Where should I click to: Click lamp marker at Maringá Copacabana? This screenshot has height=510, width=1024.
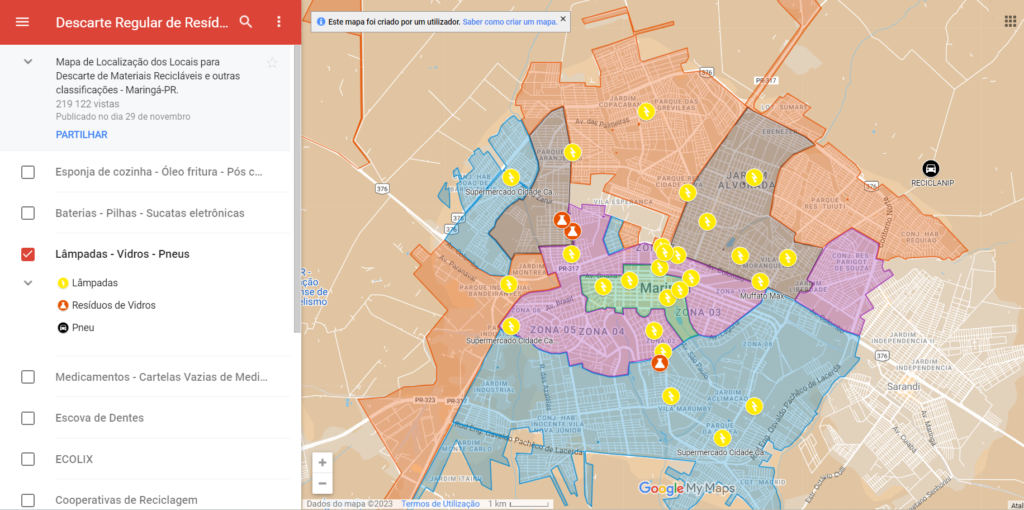(646, 111)
